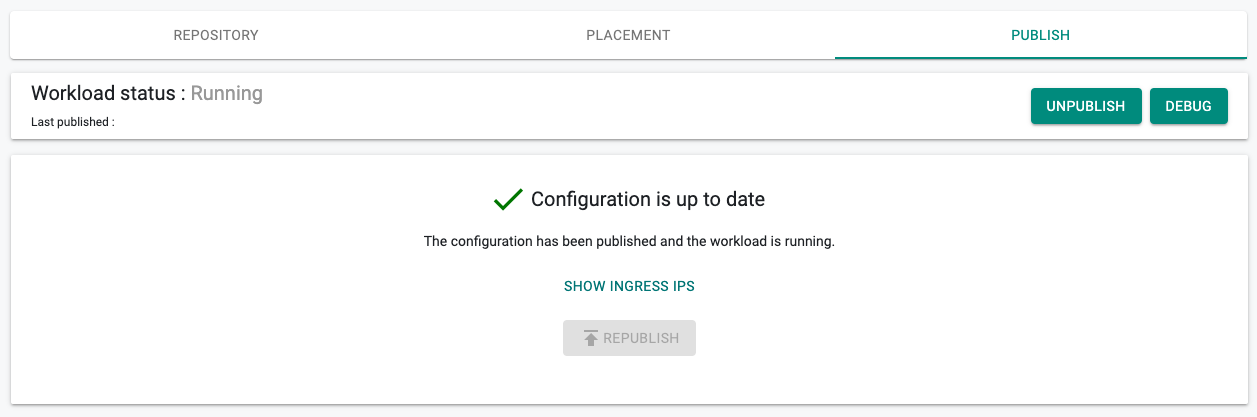Unpublish the running workload
The image size is (1257, 417).
point(1086,106)
